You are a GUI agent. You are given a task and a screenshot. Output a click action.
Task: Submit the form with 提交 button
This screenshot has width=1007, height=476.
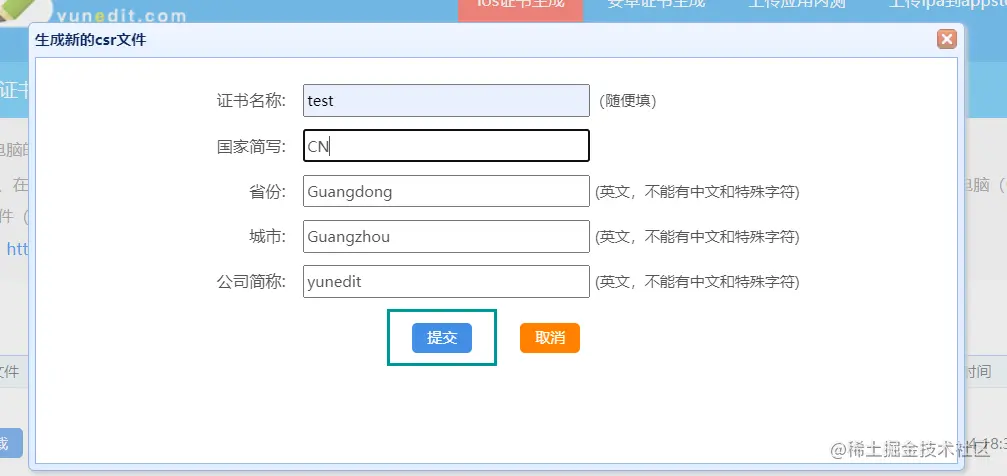pyautogui.click(x=442, y=338)
